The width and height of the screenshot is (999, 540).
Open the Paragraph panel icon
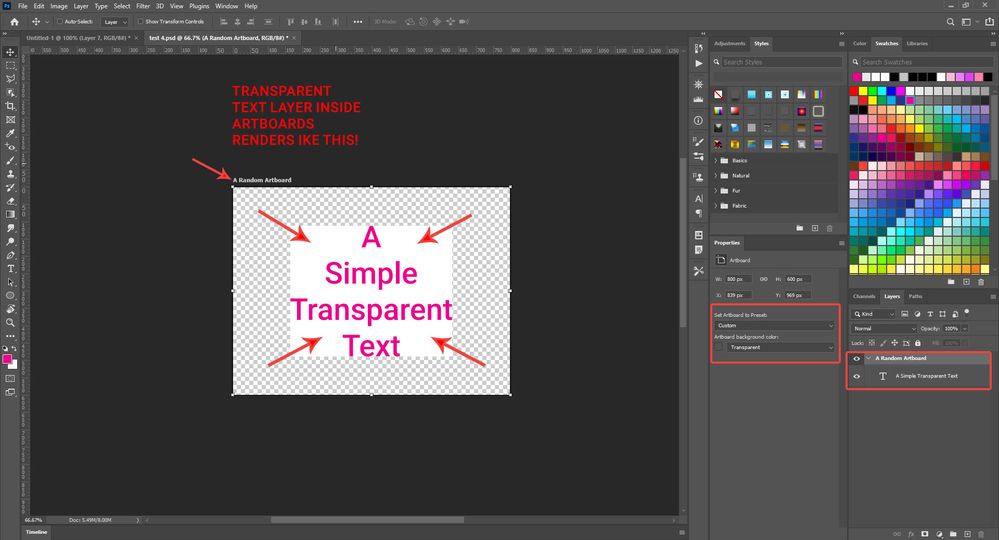699,213
